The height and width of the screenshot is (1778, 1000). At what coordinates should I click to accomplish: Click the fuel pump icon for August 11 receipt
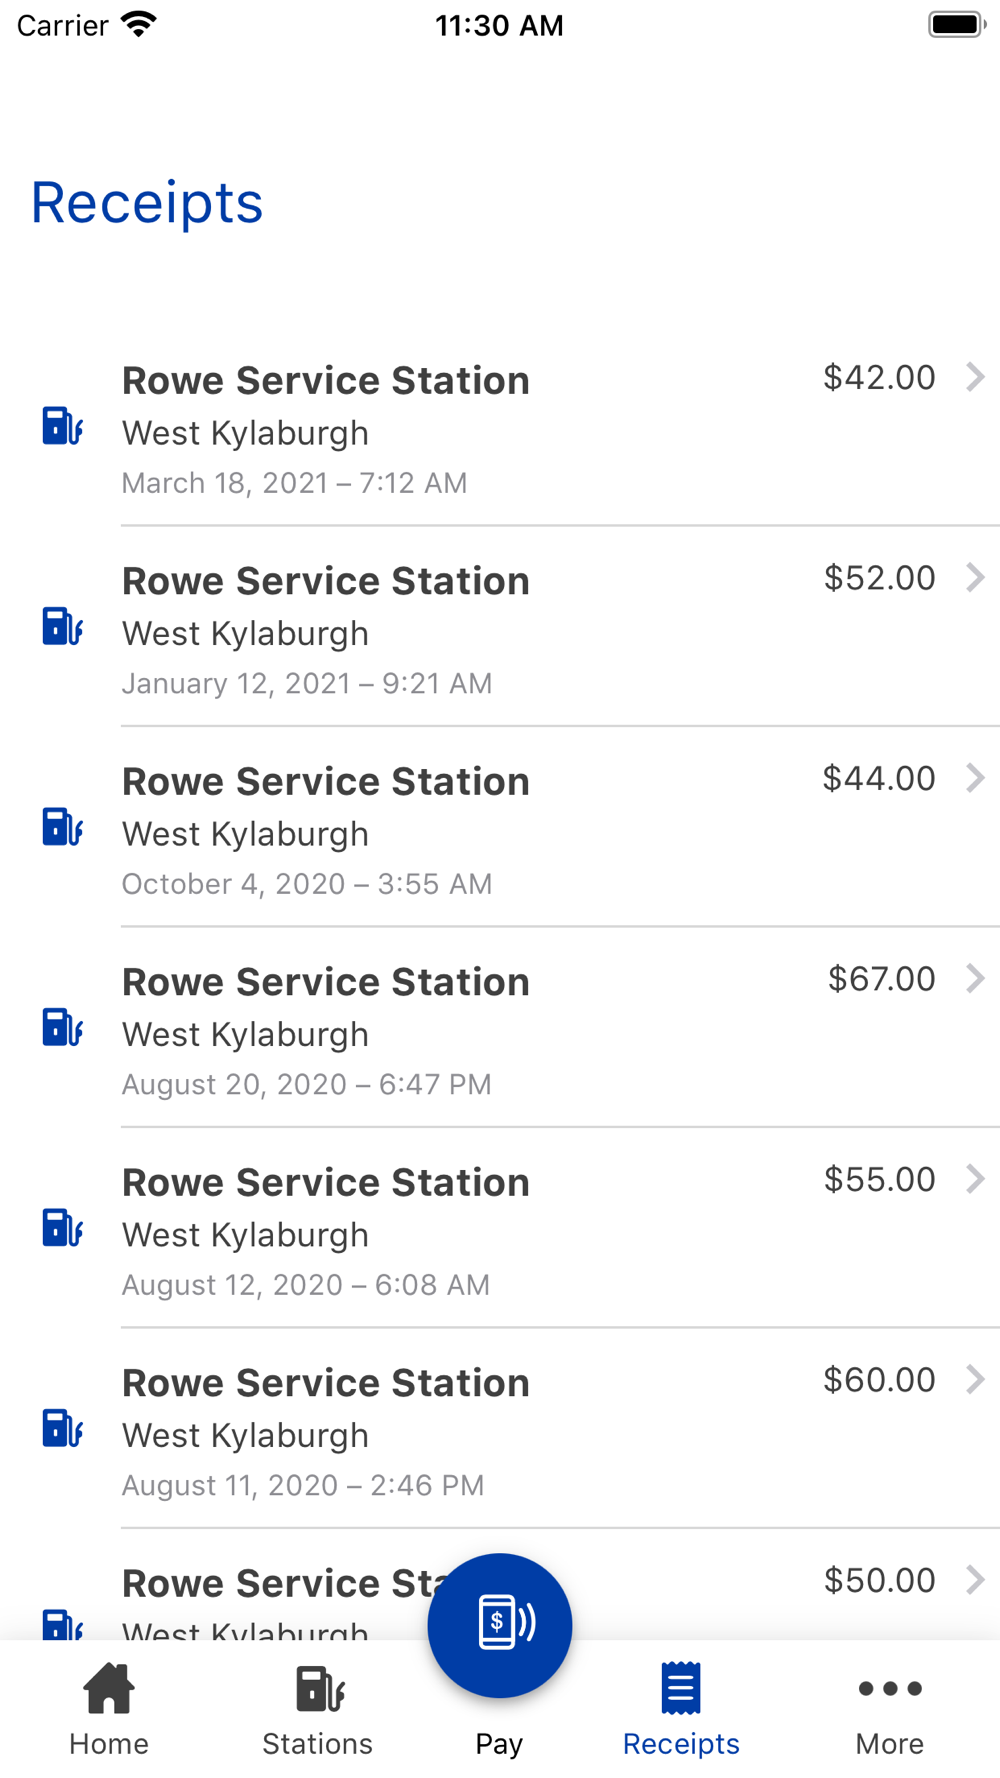click(62, 1428)
